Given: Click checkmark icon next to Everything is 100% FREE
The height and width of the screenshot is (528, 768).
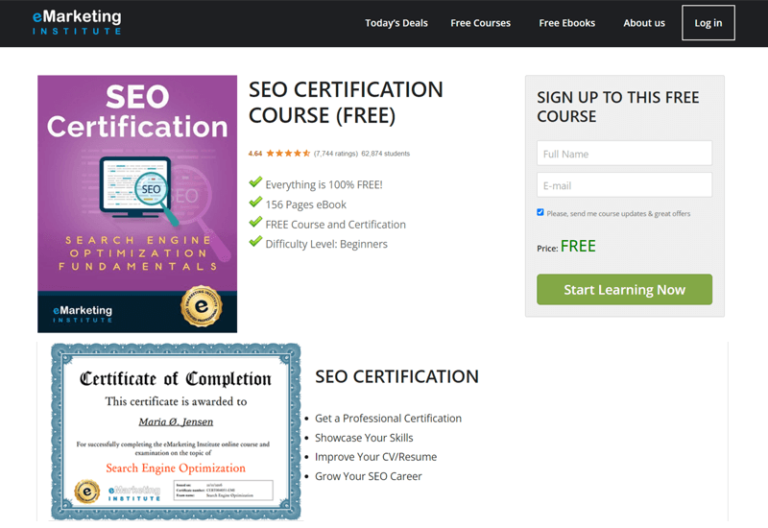Looking at the screenshot, I should pyautogui.click(x=255, y=183).
